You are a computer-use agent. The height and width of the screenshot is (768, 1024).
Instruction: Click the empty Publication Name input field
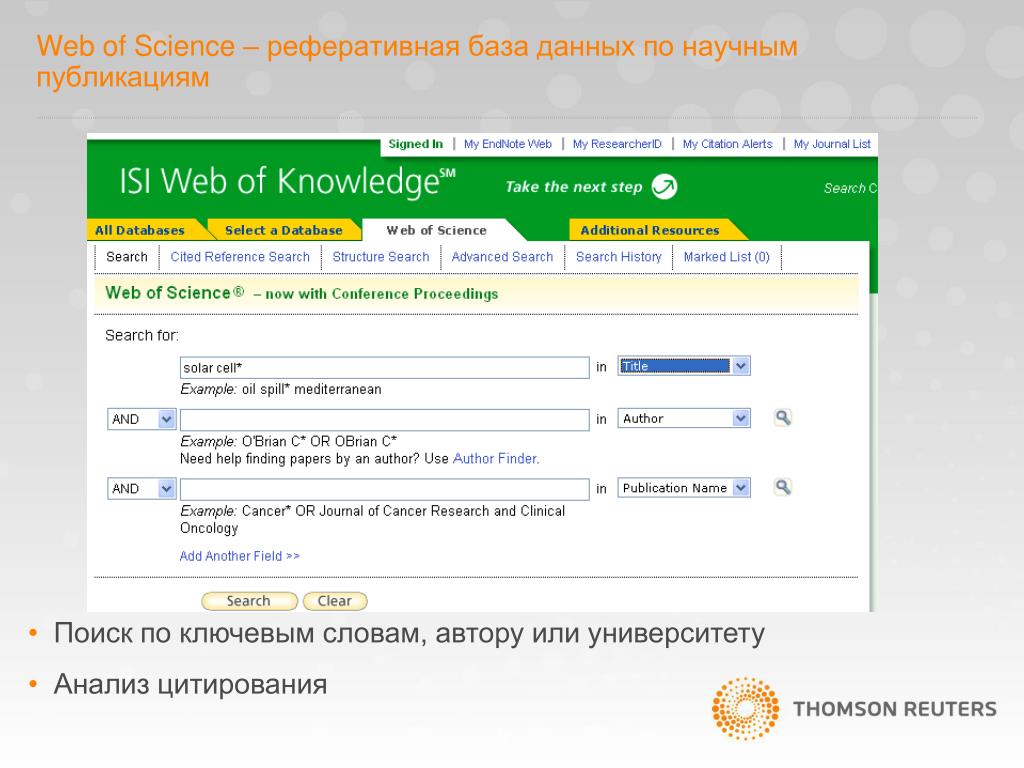tap(385, 489)
